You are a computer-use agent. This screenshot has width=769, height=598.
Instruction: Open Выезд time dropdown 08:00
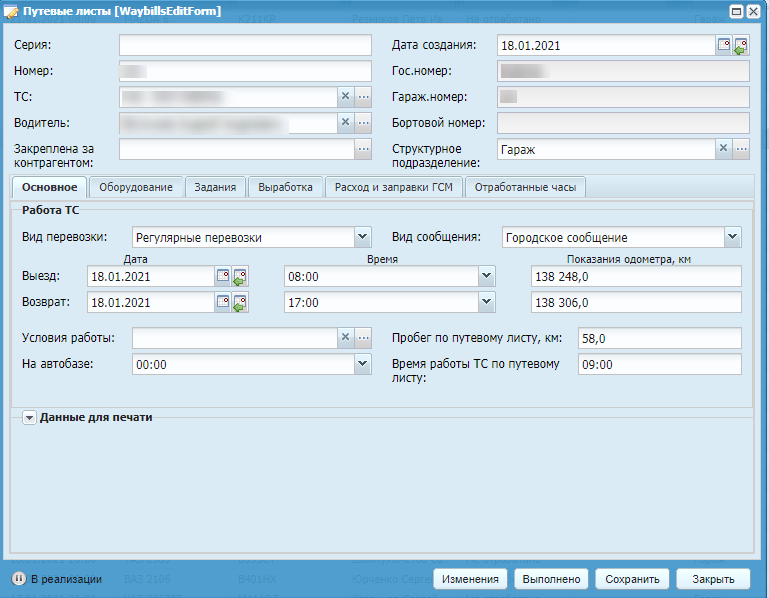click(x=487, y=276)
